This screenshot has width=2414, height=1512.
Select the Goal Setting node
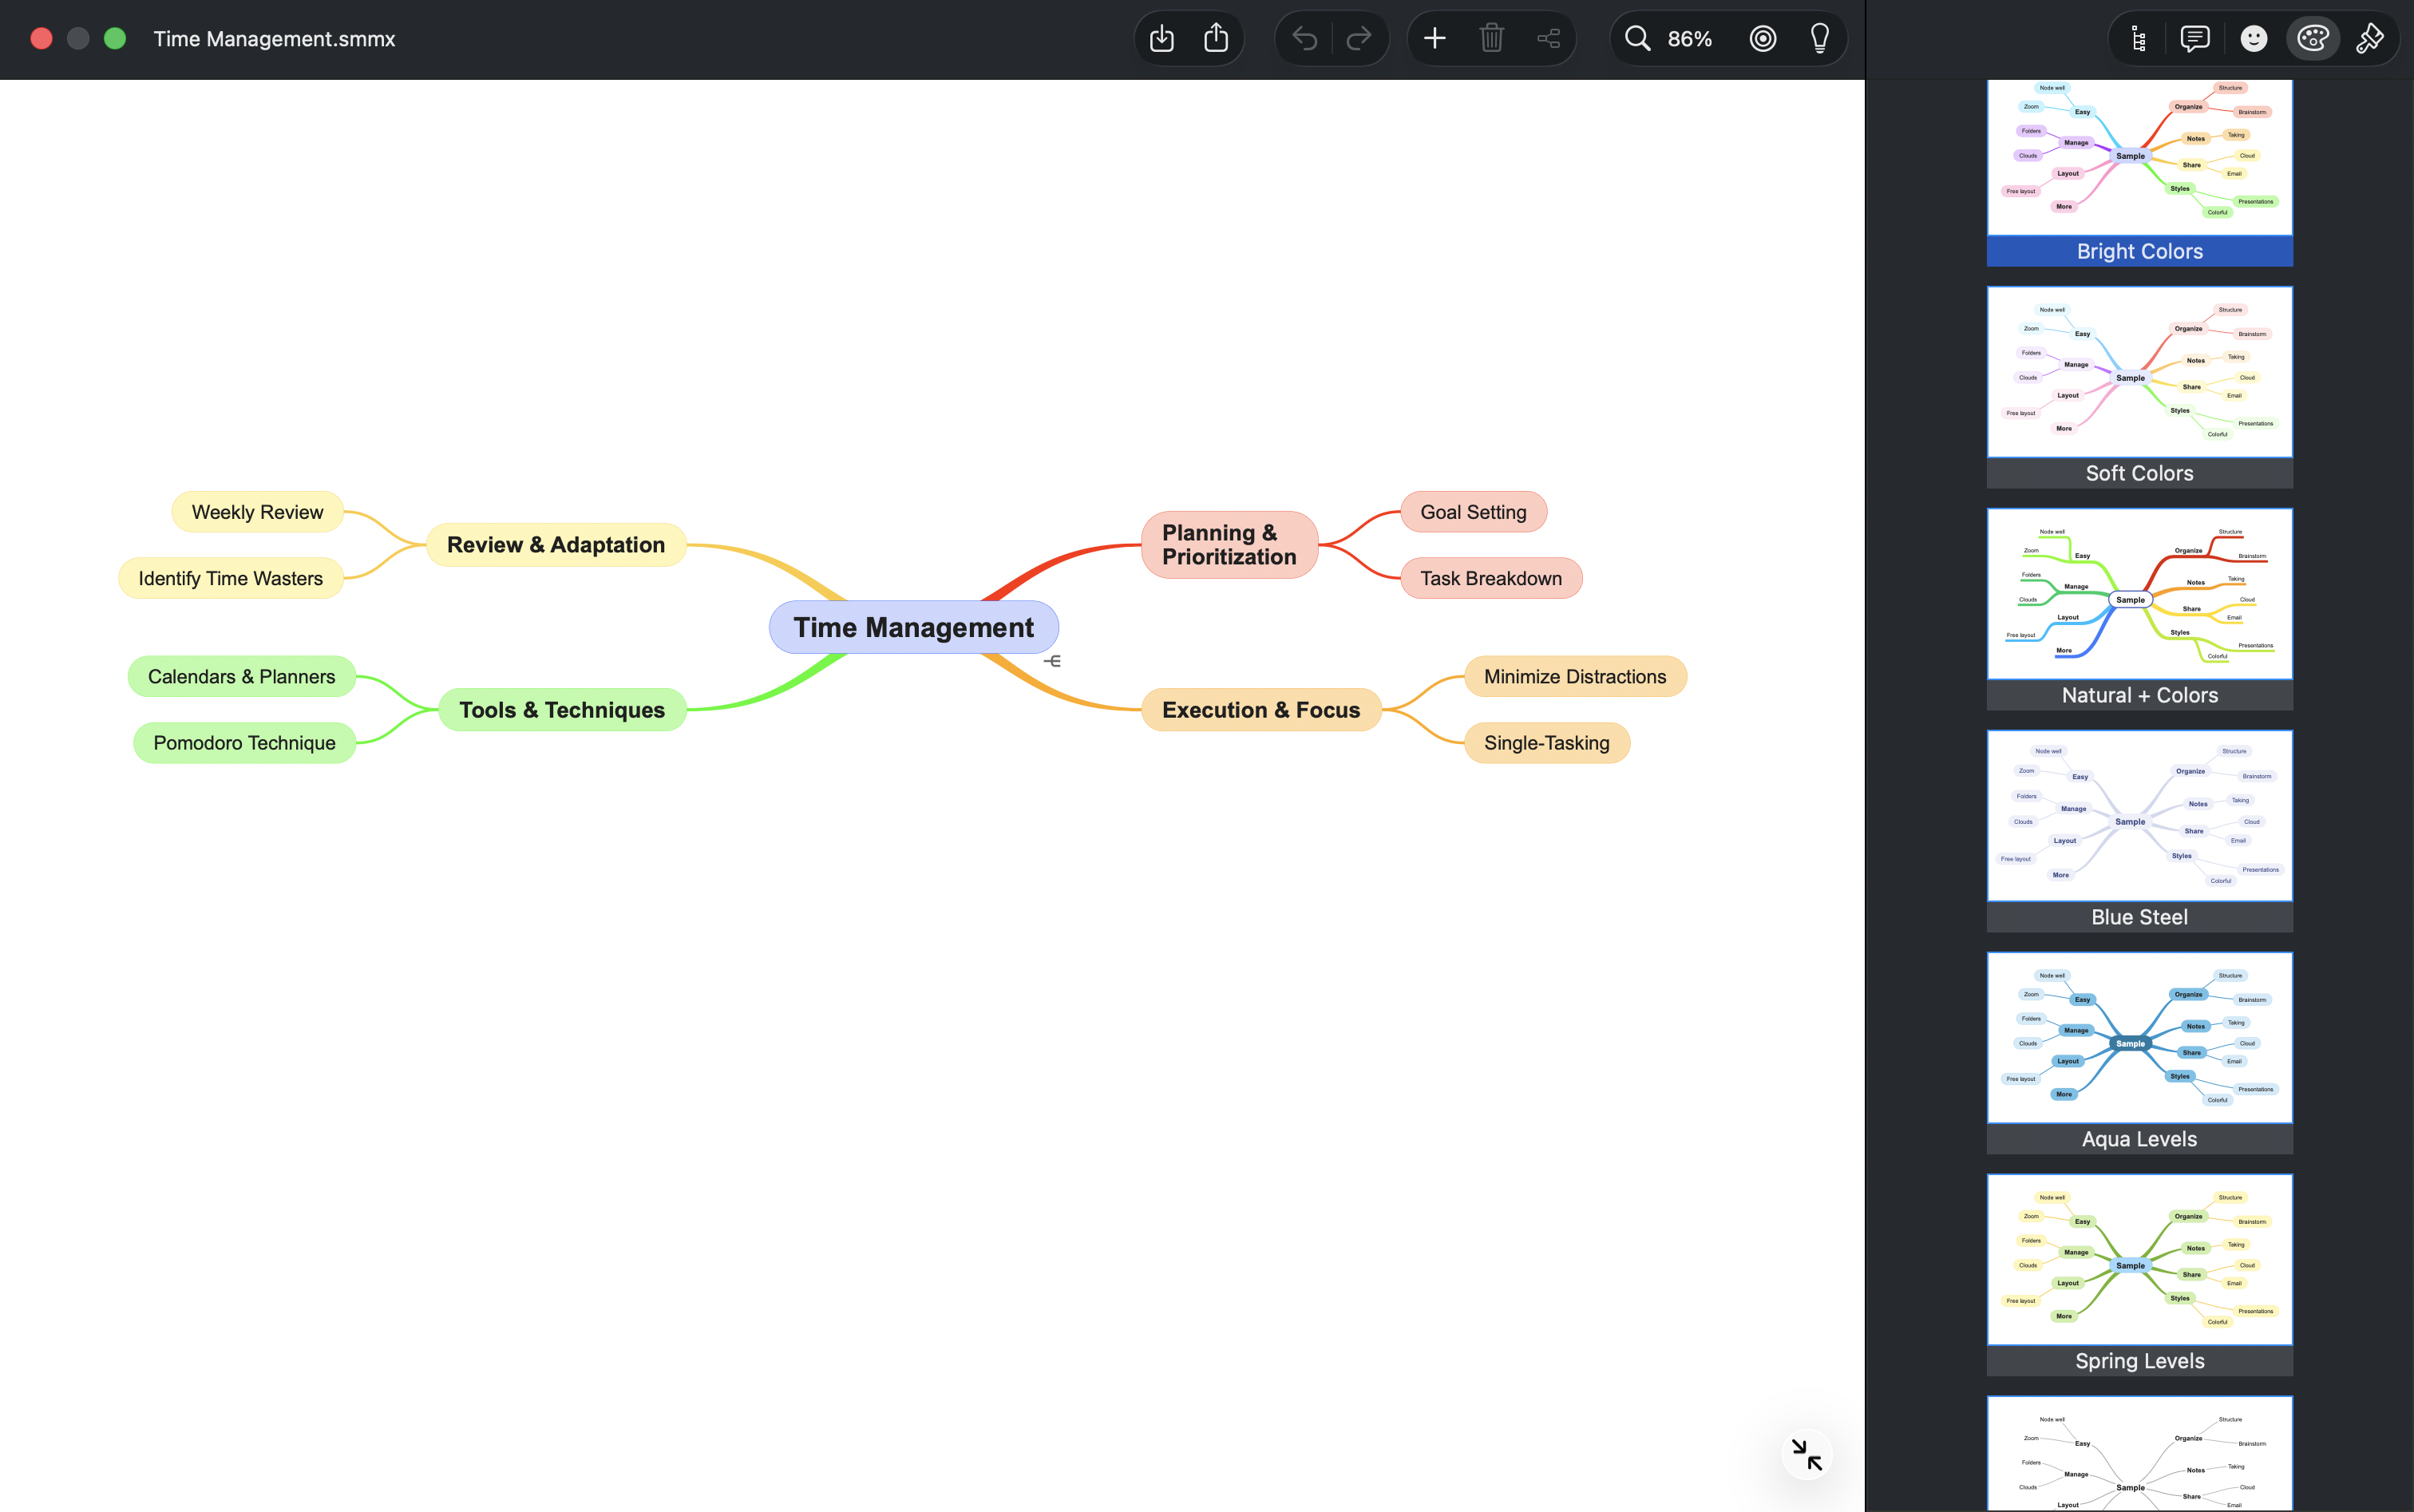pos(1473,512)
